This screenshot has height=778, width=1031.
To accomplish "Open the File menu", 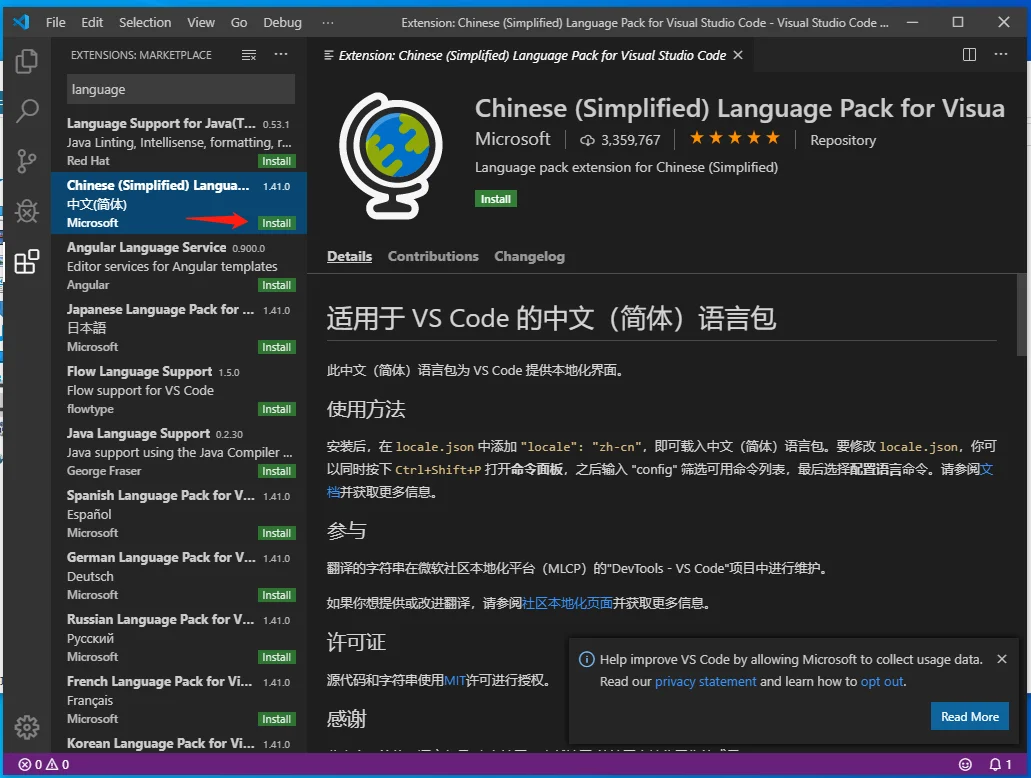I will pyautogui.click(x=55, y=22).
